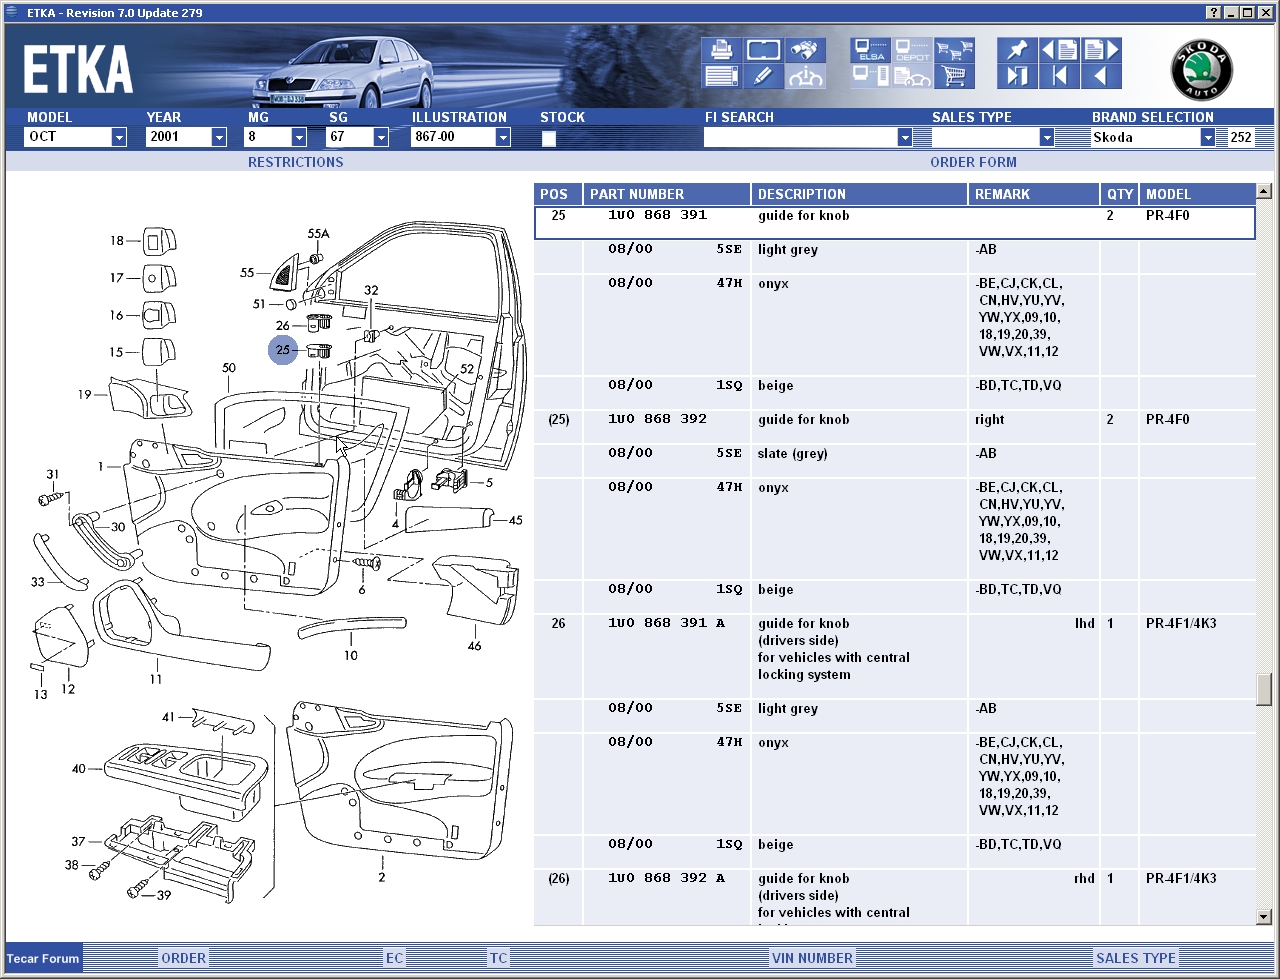Viewport: 1280px width, 979px height.
Task: Expand the YEAR dropdown showing 2001
Action: (219, 137)
